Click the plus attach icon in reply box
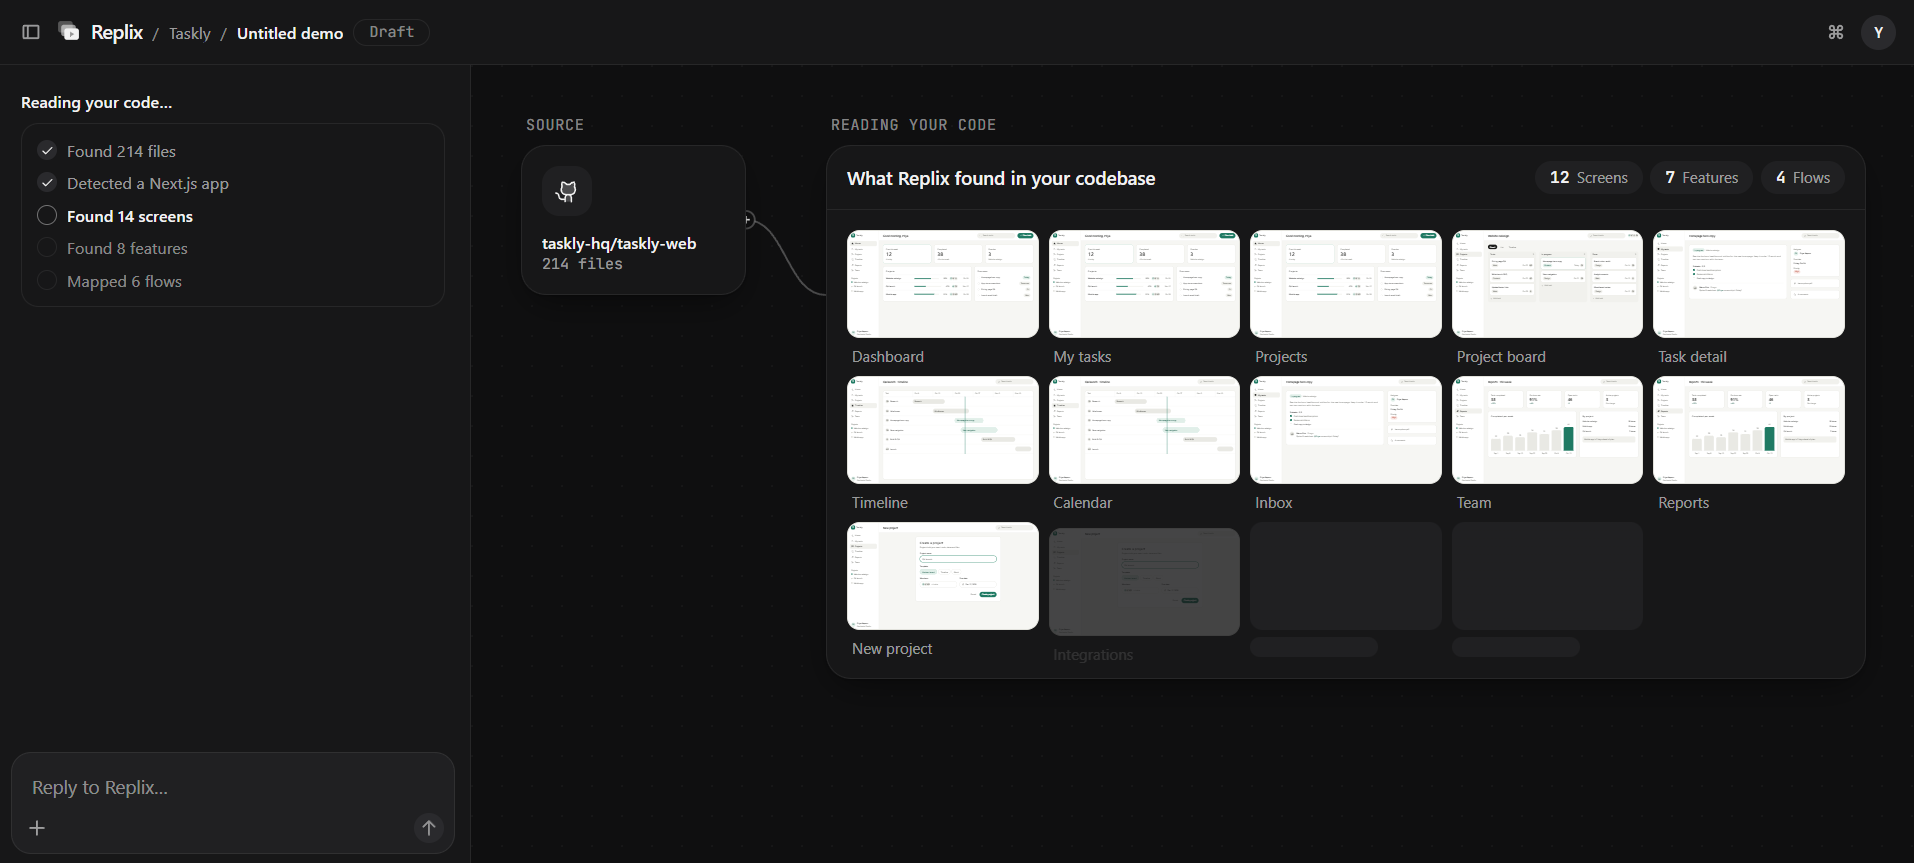1914x863 pixels. pyautogui.click(x=37, y=828)
